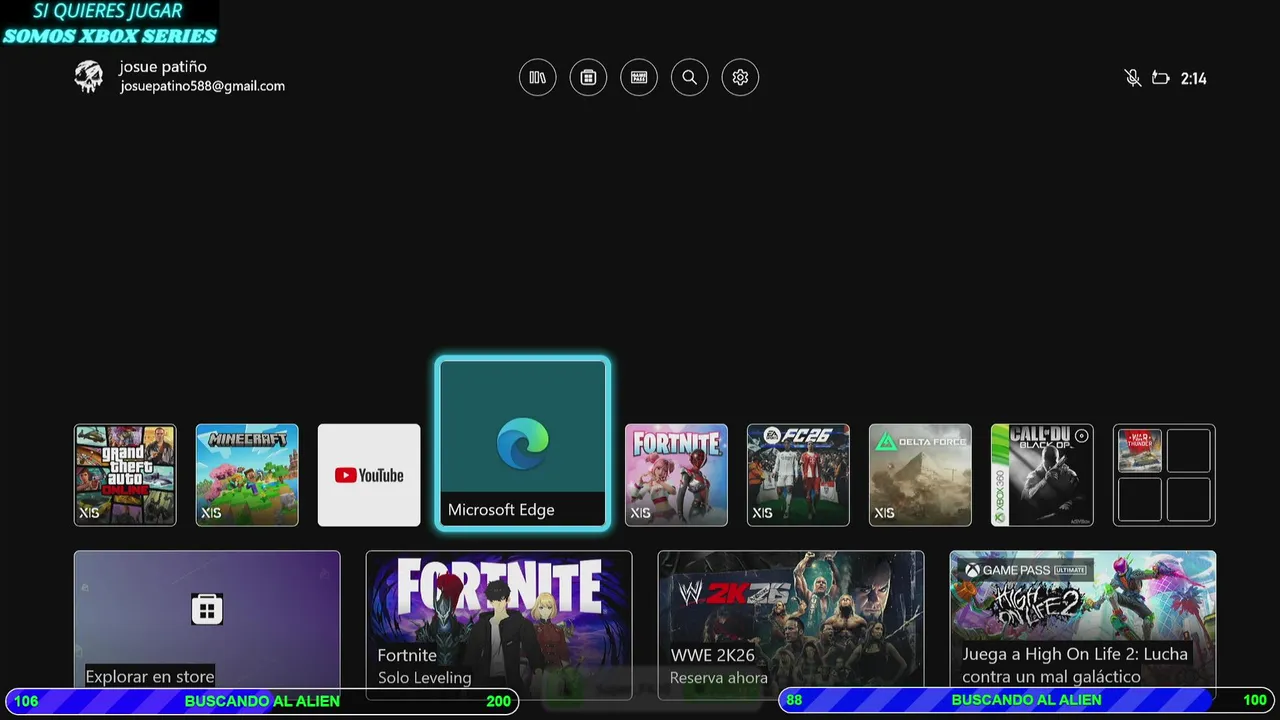Launch Call of Duty Black Ops tile
Screen dimensions: 1280x720
point(1042,475)
